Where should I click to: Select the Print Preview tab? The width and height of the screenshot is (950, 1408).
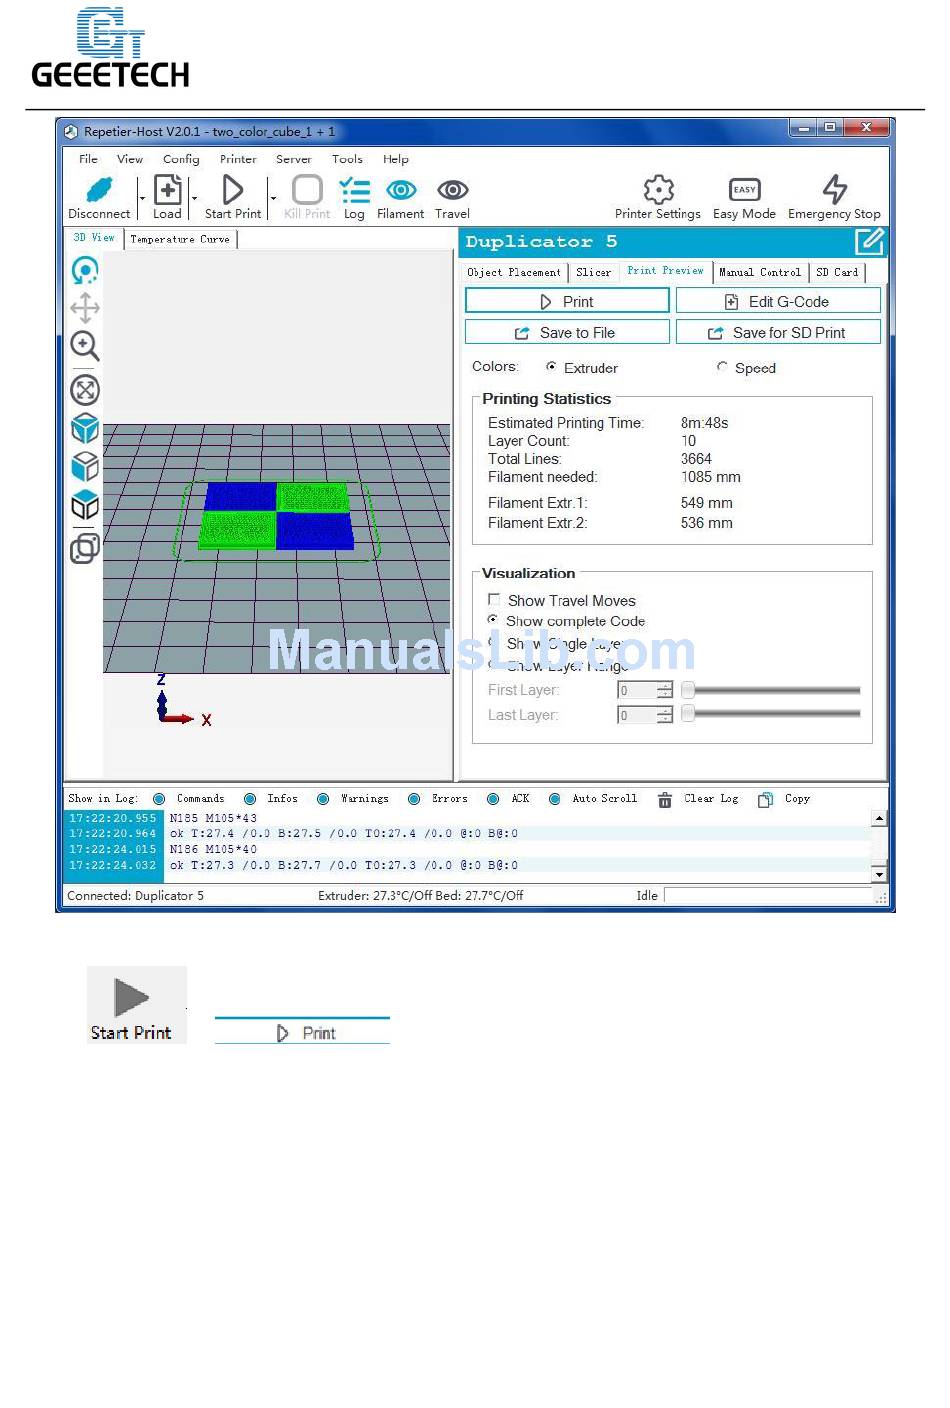coord(665,271)
